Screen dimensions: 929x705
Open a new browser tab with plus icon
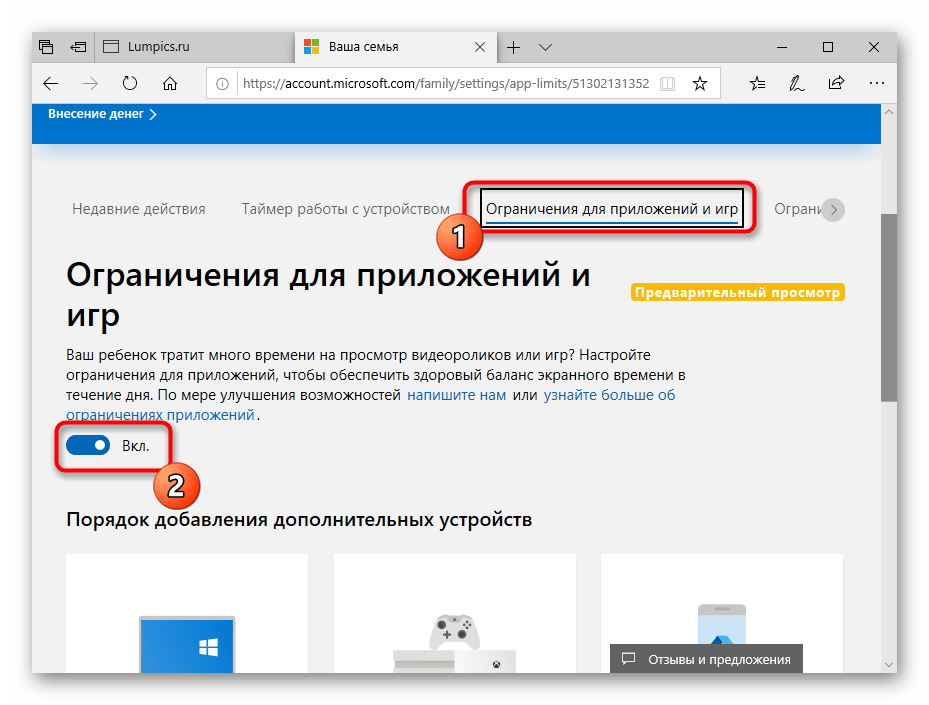(513, 46)
